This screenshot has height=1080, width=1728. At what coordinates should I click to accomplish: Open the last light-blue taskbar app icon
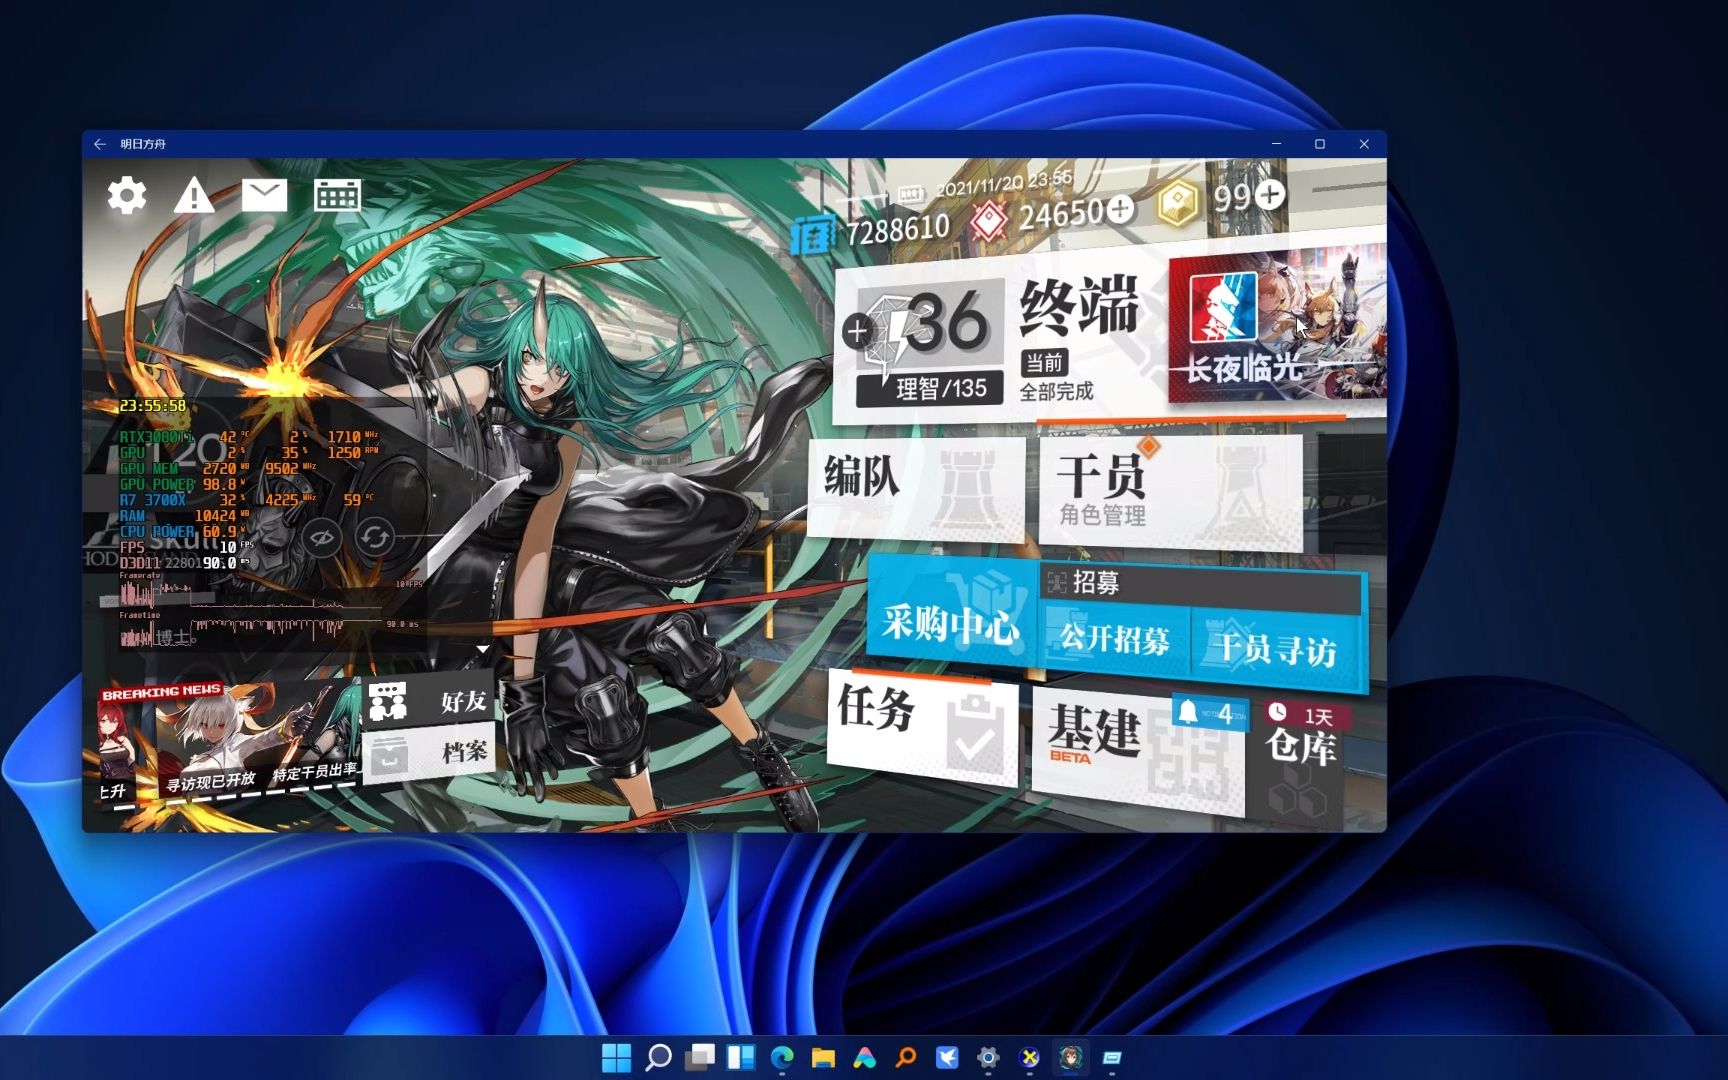tap(1112, 1057)
